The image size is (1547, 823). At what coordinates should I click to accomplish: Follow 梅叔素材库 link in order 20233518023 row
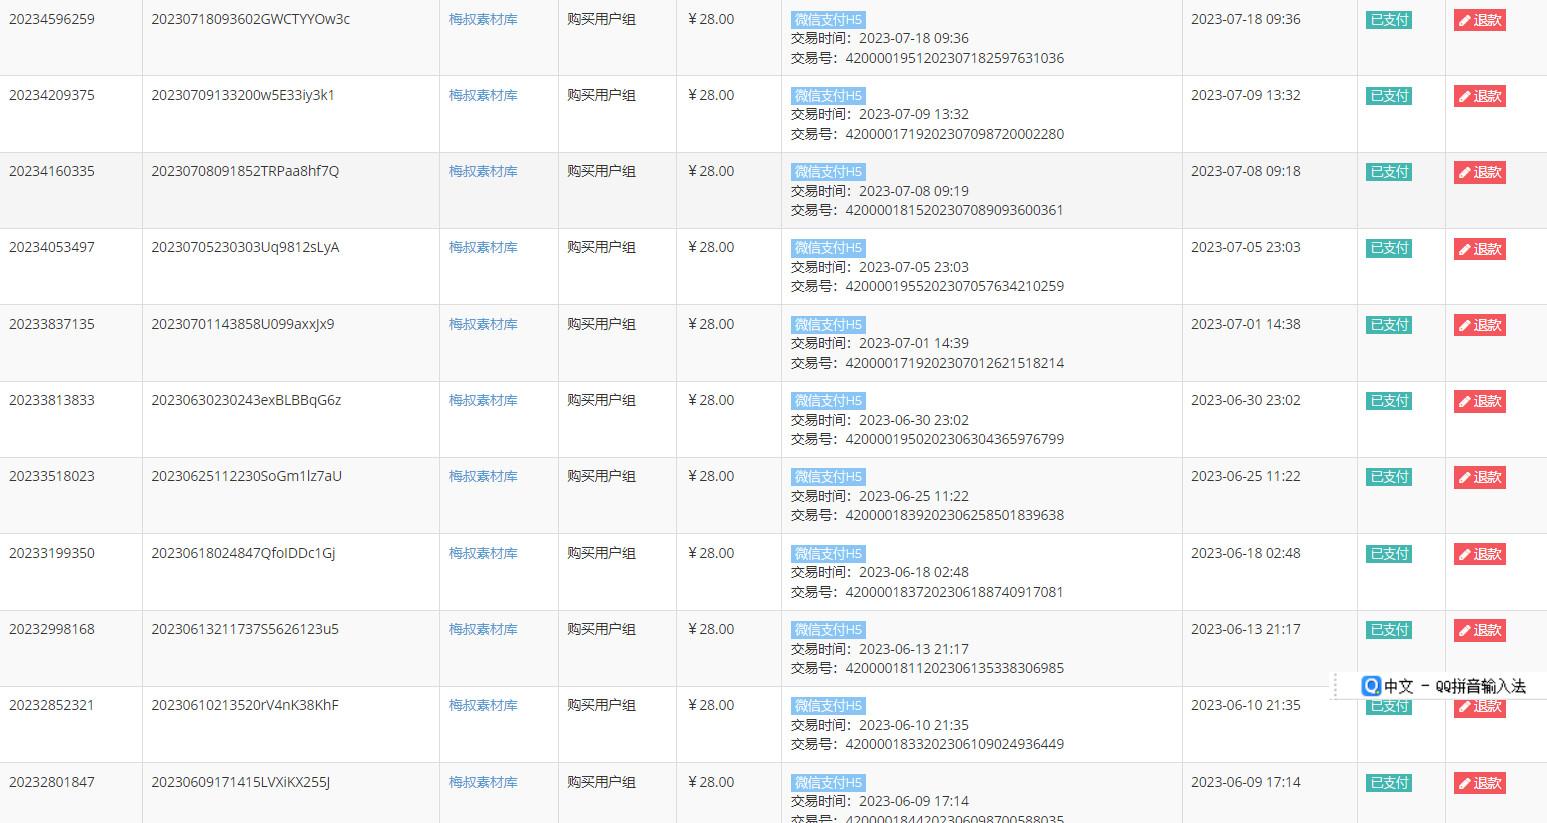(483, 476)
